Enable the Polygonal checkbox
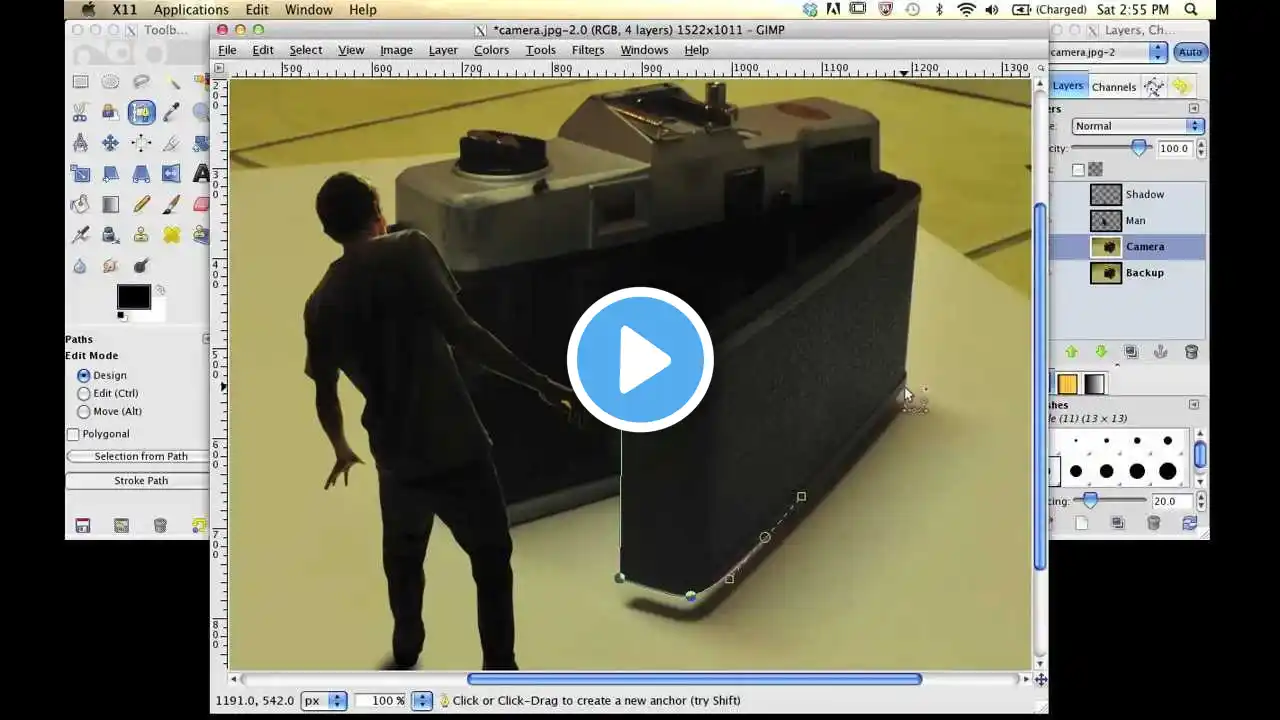1280x720 pixels. tap(73, 434)
